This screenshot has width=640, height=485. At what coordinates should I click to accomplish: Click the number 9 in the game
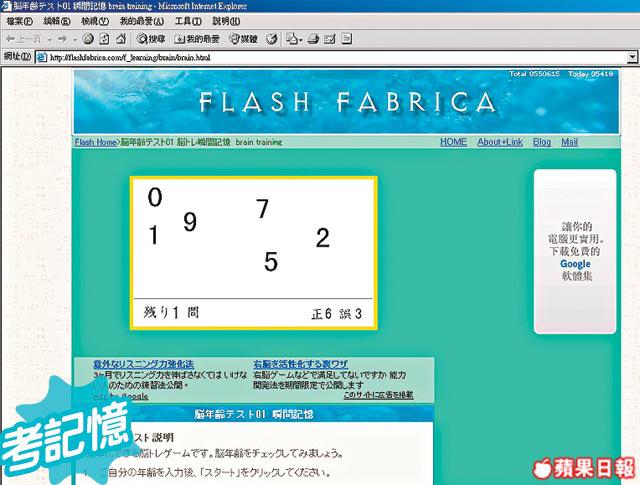190,222
